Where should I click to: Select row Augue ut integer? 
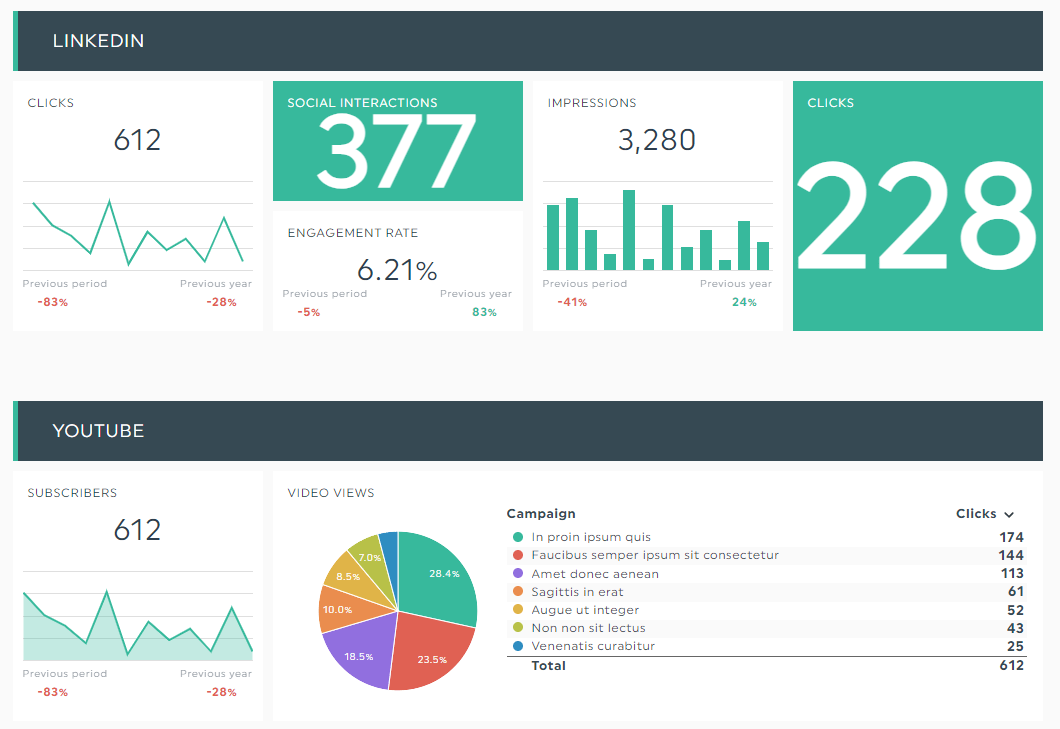pyautogui.click(x=767, y=610)
